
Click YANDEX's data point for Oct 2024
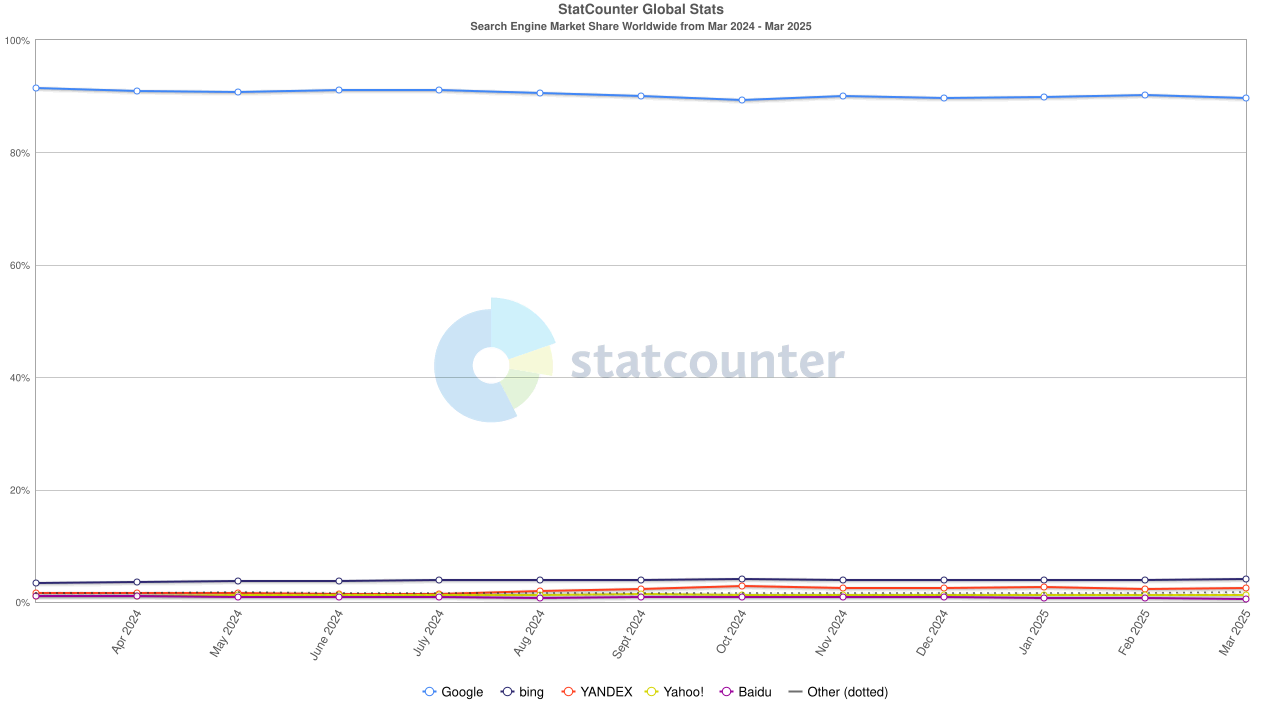[741, 586]
